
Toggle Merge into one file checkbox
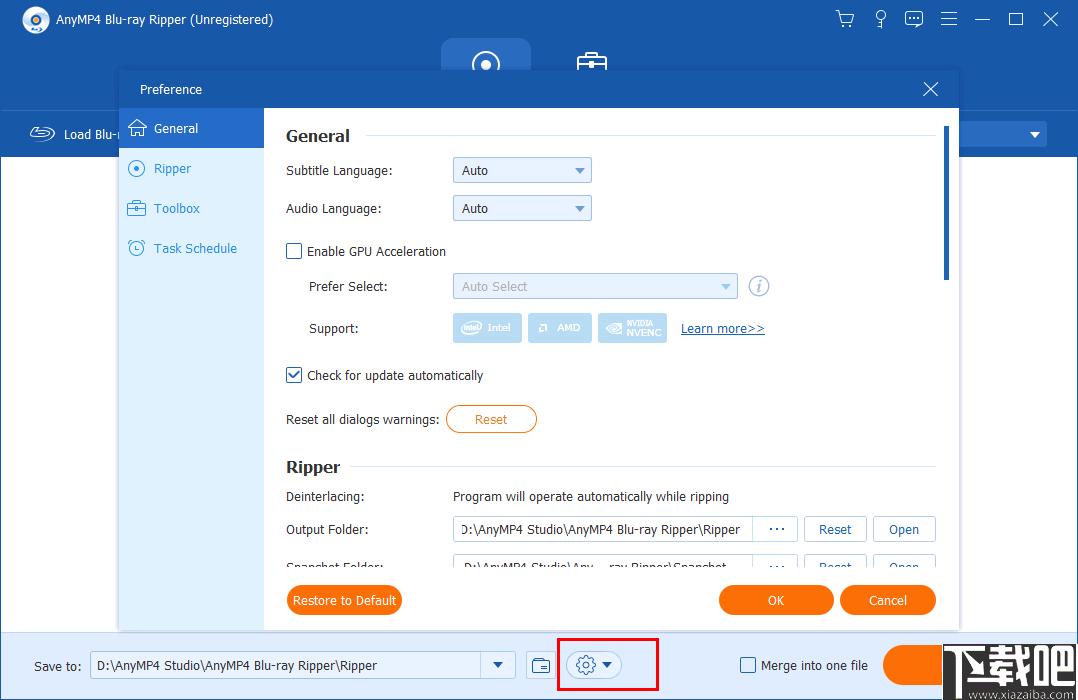point(747,665)
